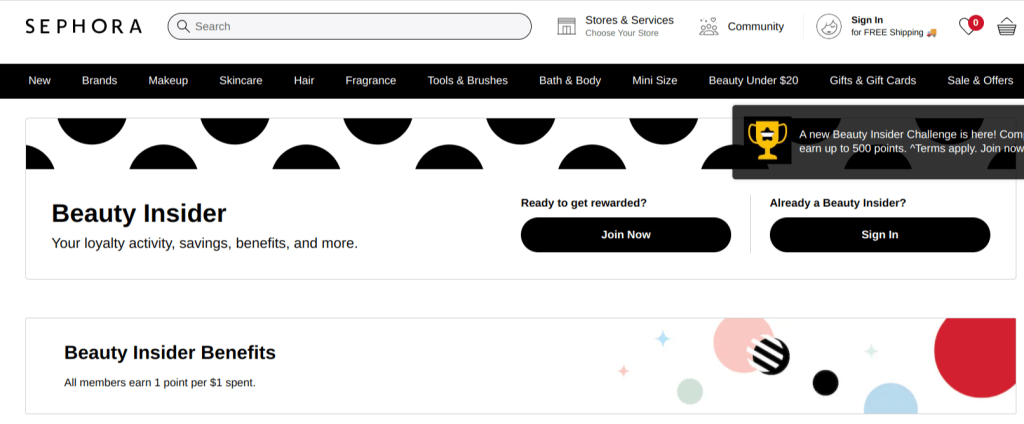Click 'Your loyalty activity, savings' subtitle
Viewport: 1024px width, 424px height.
click(x=204, y=244)
